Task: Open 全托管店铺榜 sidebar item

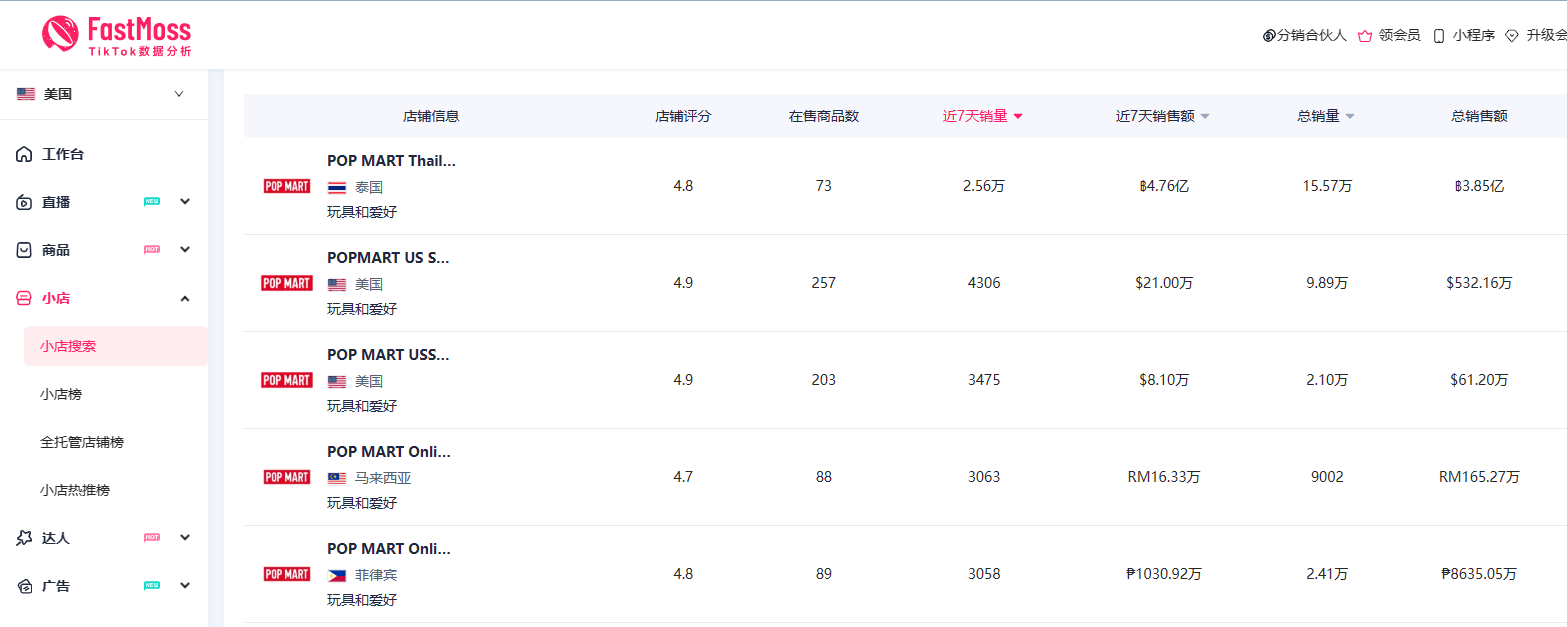Action: coord(82,442)
